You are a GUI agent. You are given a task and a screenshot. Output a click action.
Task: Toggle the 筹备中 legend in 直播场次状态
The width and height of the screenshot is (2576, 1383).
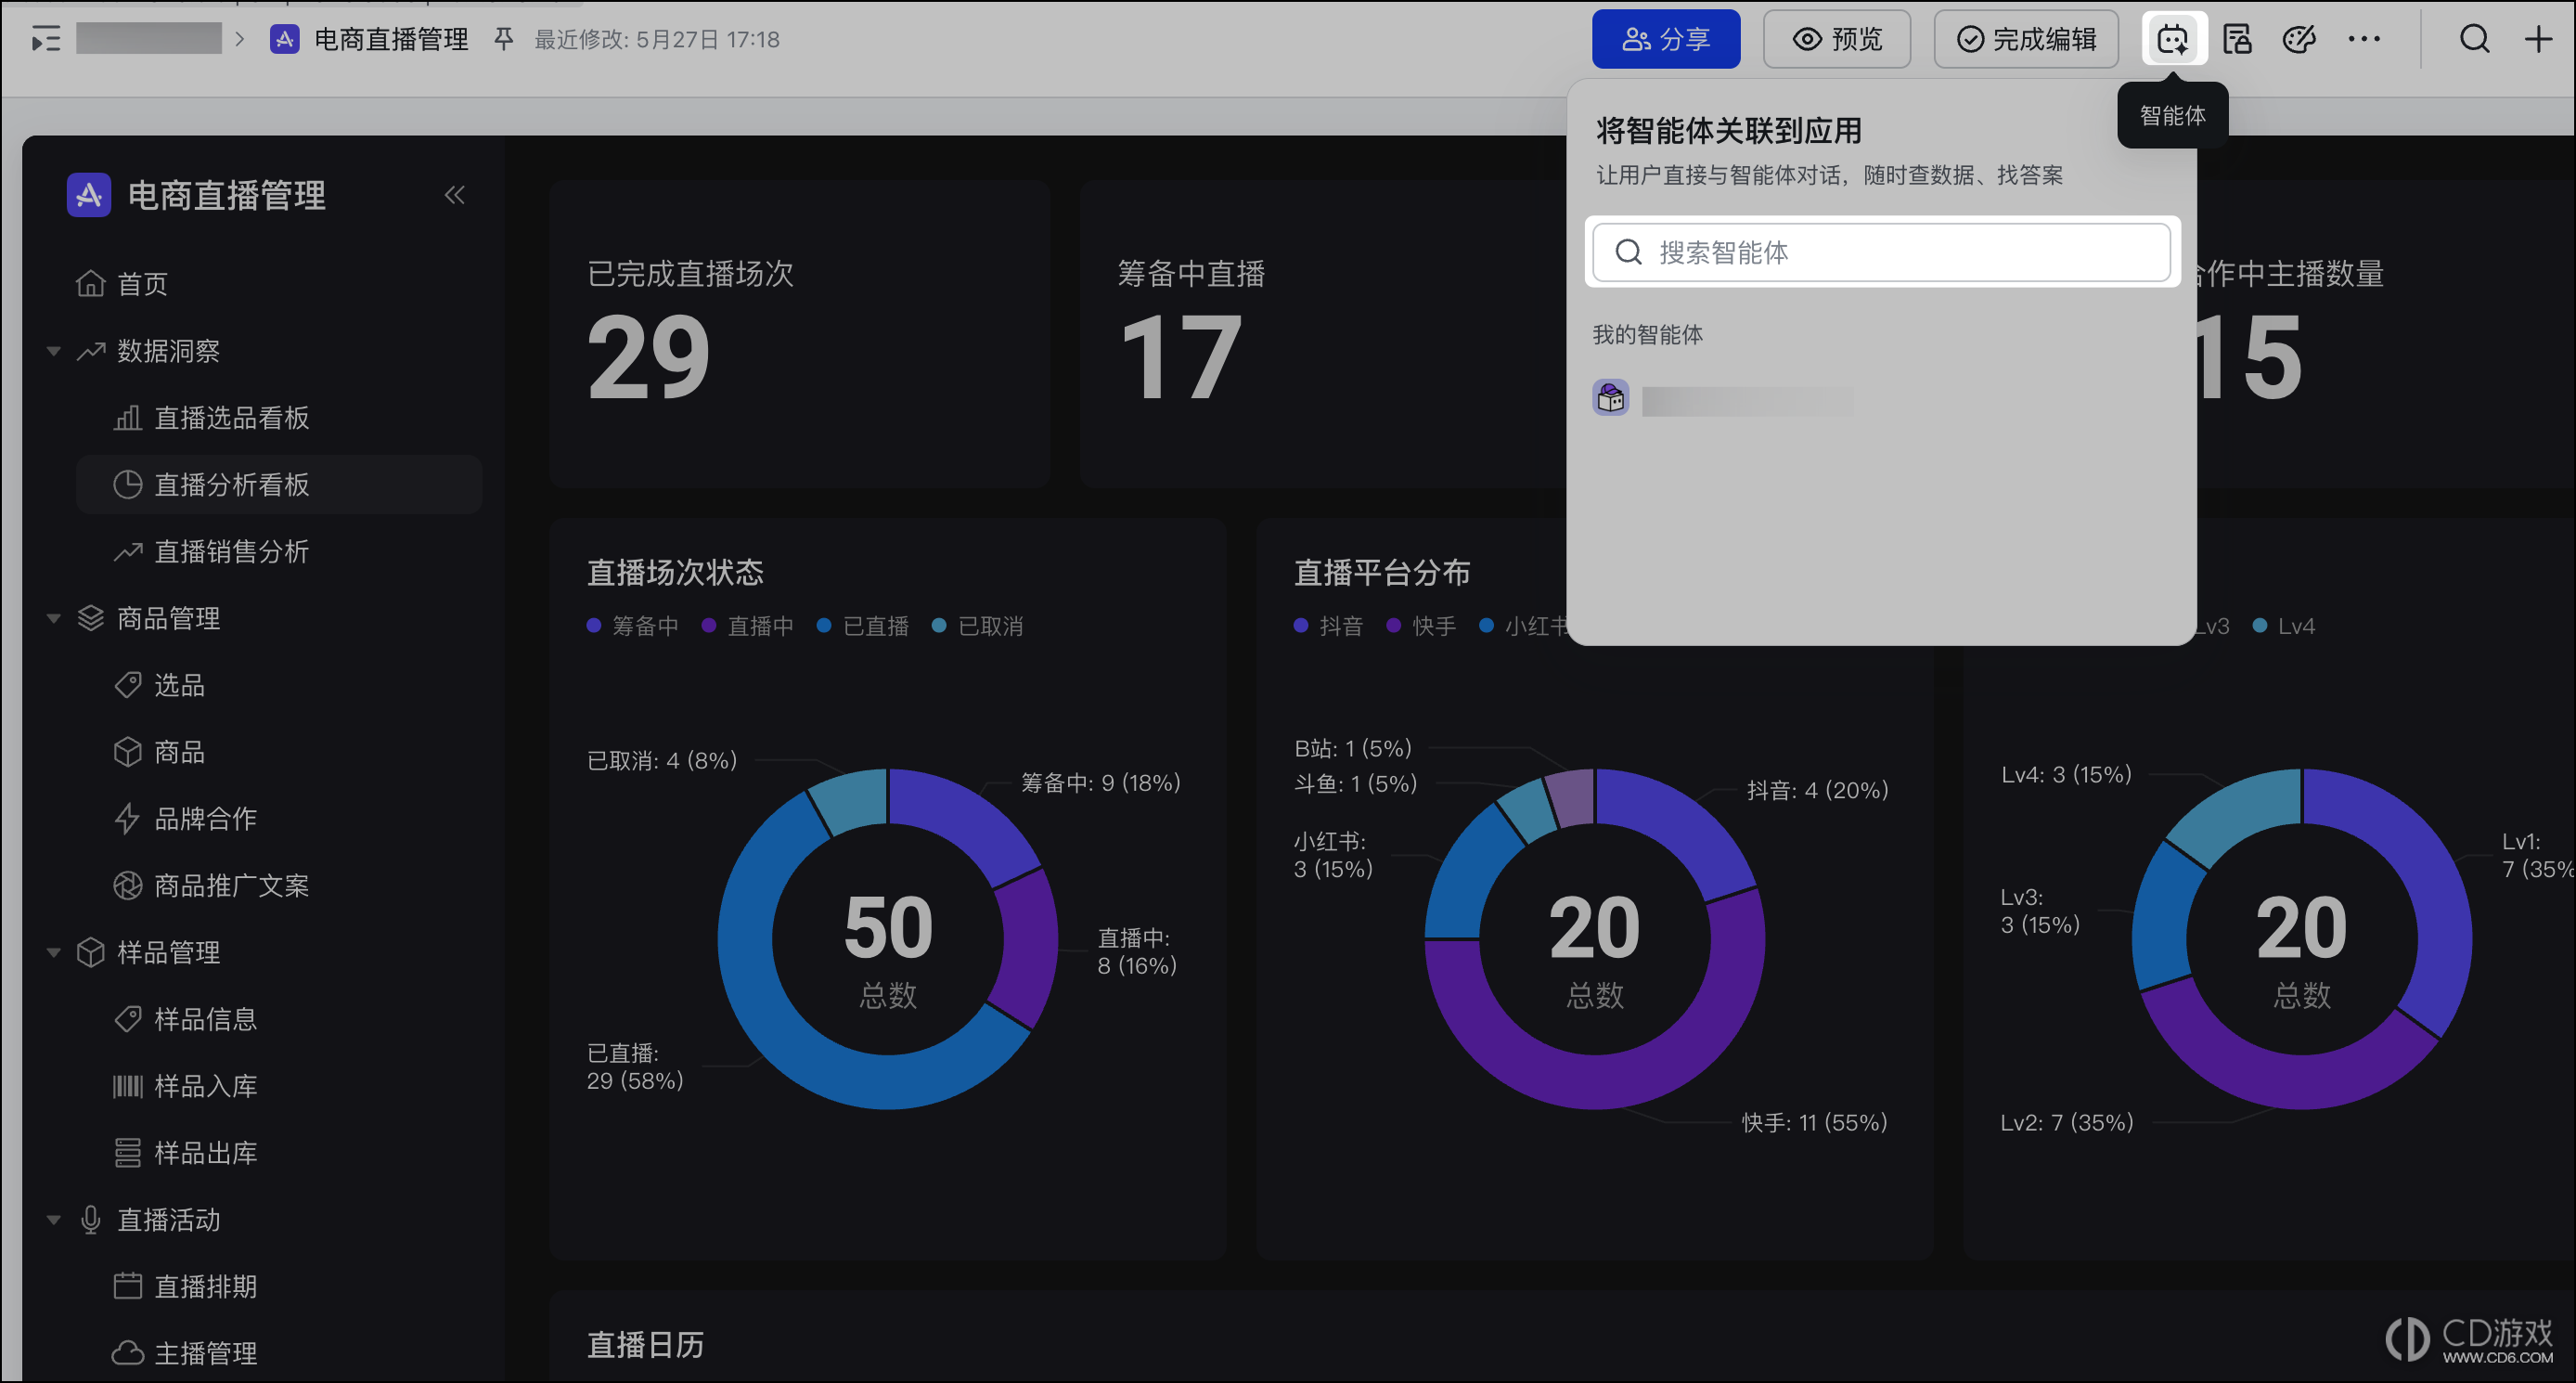point(633,626)
